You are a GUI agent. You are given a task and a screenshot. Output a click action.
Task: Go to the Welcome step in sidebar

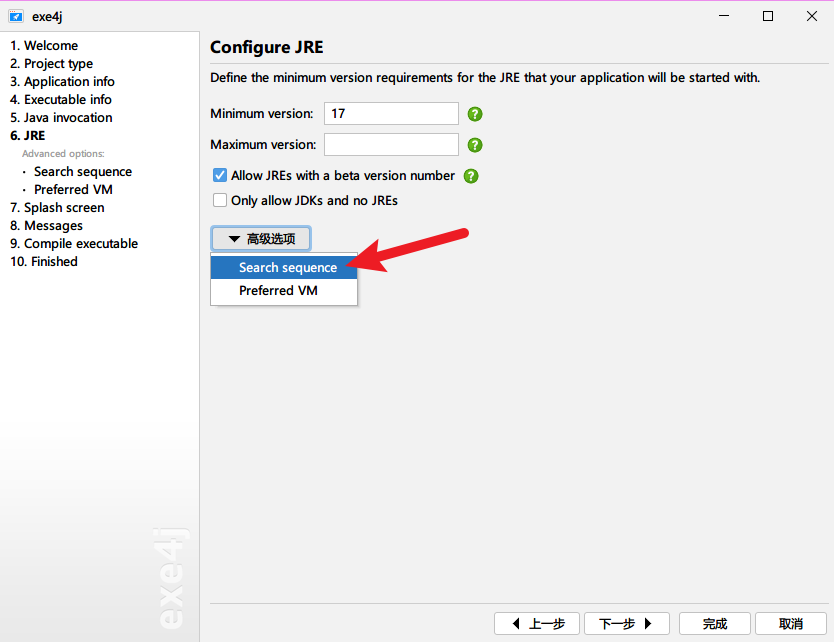click(44, 46)
